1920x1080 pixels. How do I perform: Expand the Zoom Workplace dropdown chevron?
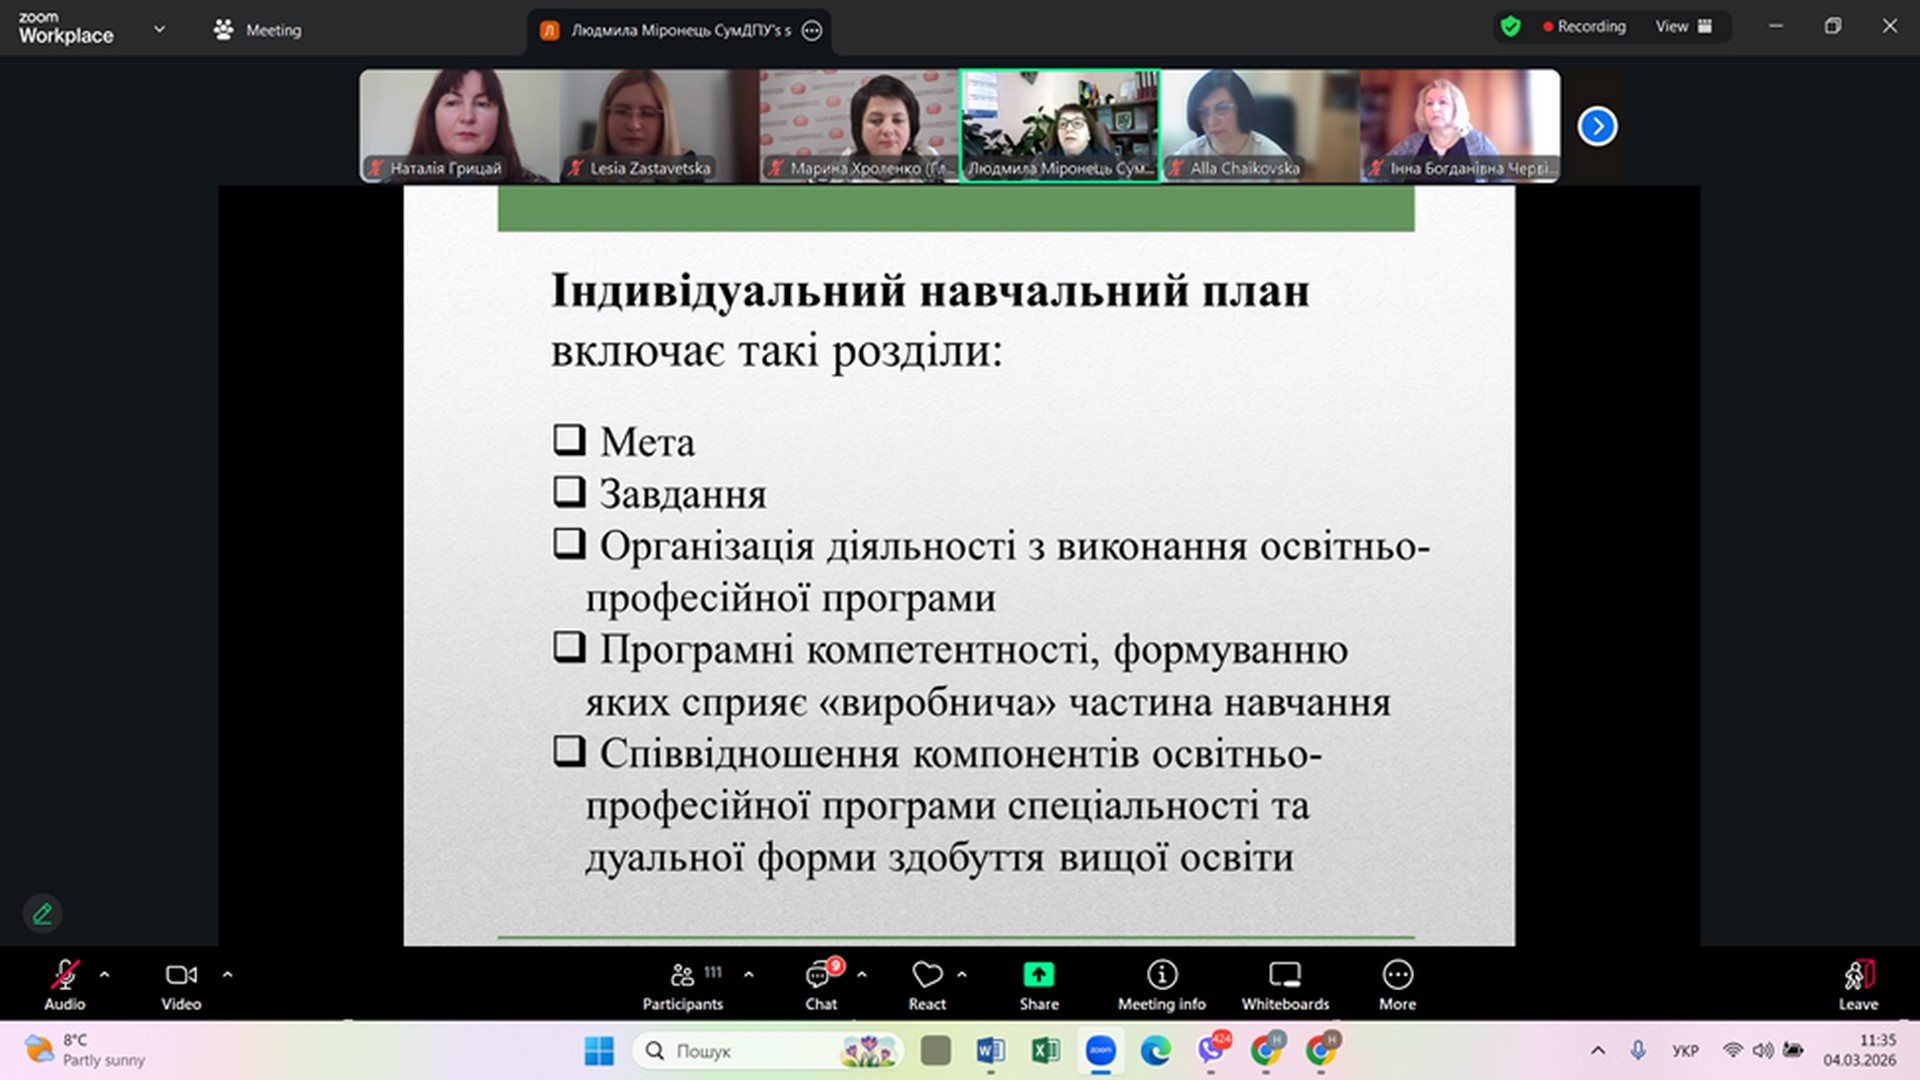[159, 29]
